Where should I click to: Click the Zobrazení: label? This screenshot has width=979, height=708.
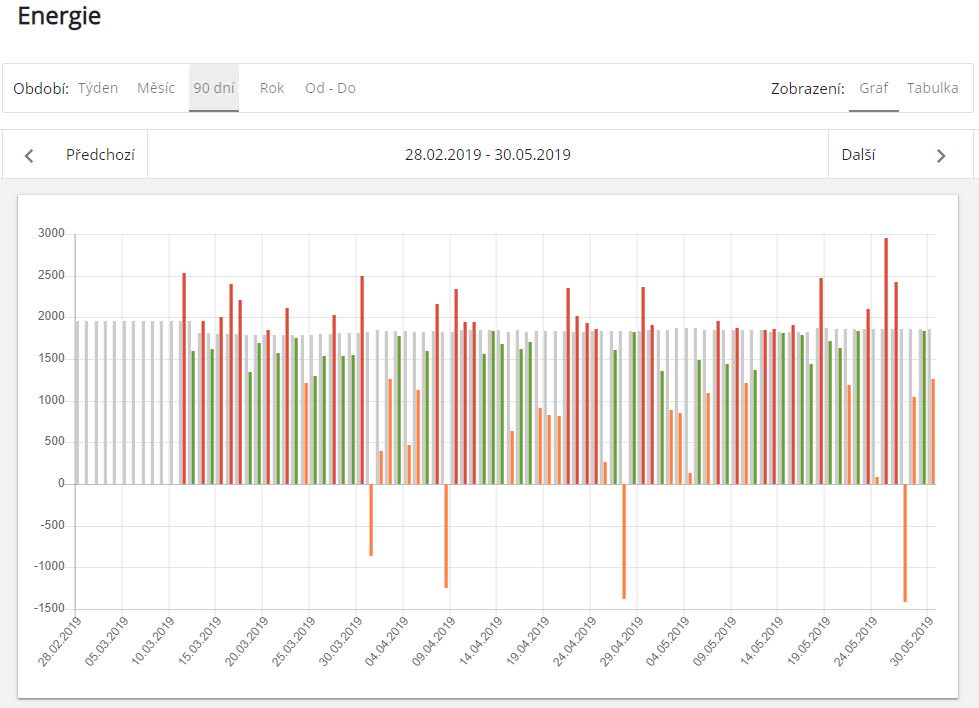click(x=807, y=89)
